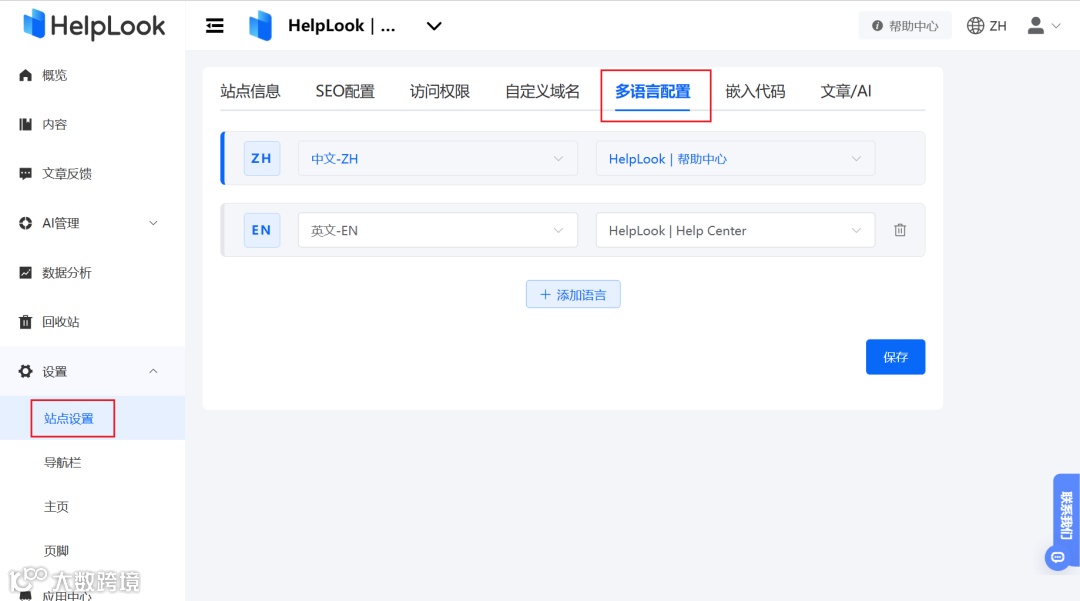This screenshot has height=601, width=1080.
Task: Open the HelpLook | Help Center name dropdown
Action: point(735,230)
